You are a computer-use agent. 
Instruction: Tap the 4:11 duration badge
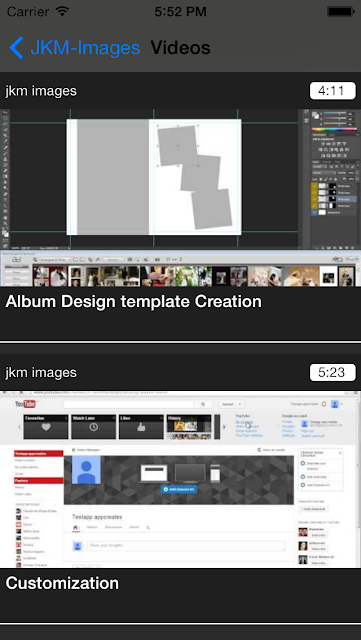tap(332, 91)
